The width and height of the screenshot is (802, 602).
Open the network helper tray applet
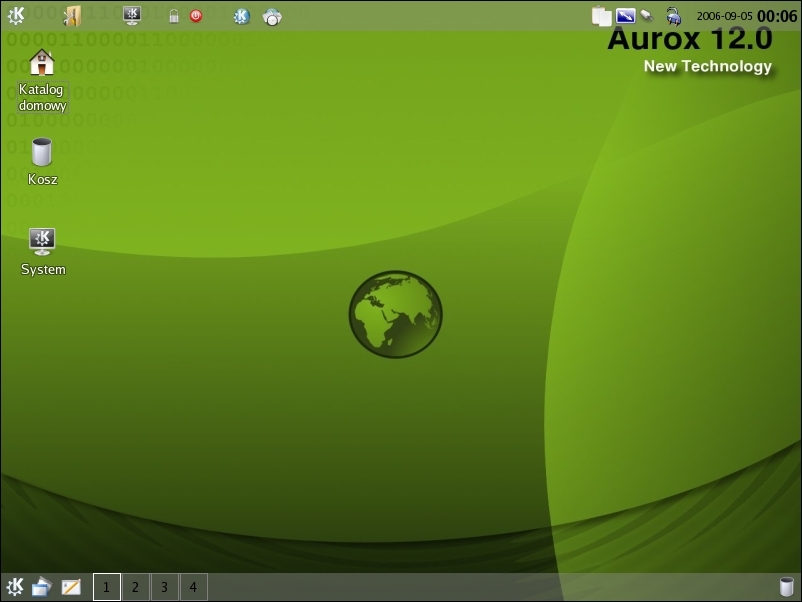tap(672, 16)
